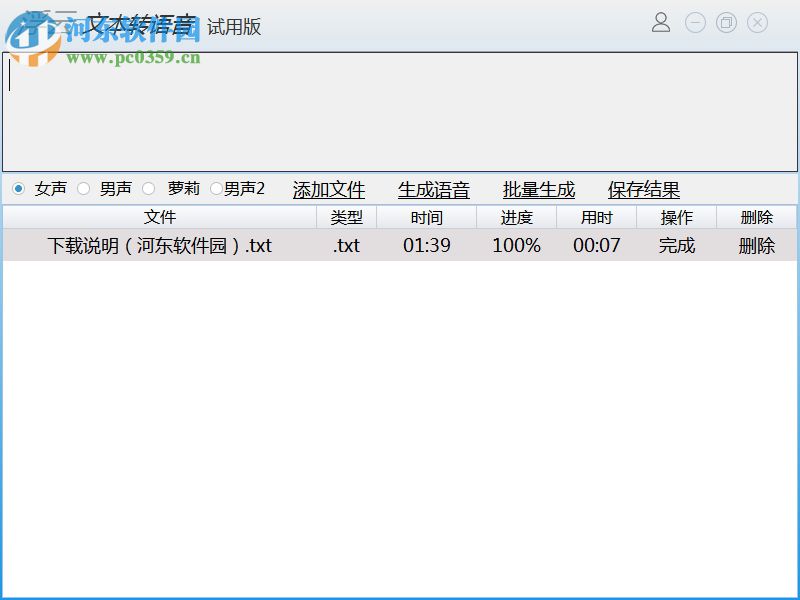Click the 文件 column header
Viewport: 800px width, 600px height.
[160, 217]
